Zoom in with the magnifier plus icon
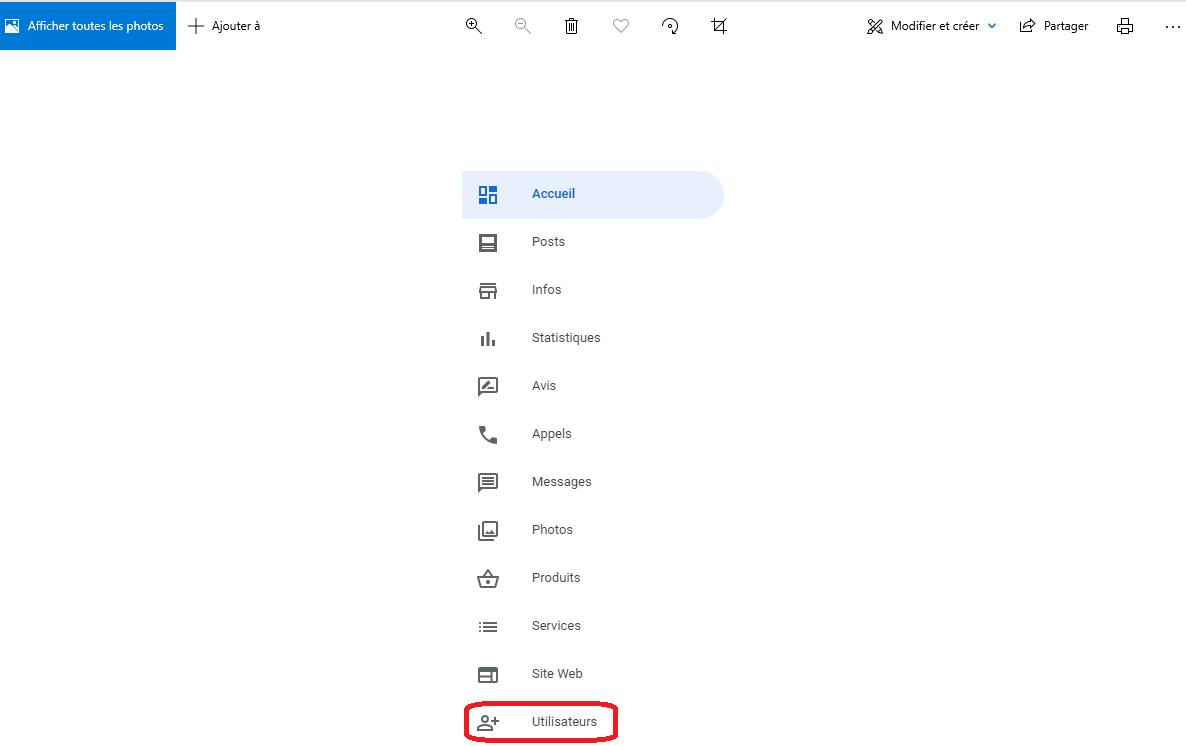 [473, 26]
